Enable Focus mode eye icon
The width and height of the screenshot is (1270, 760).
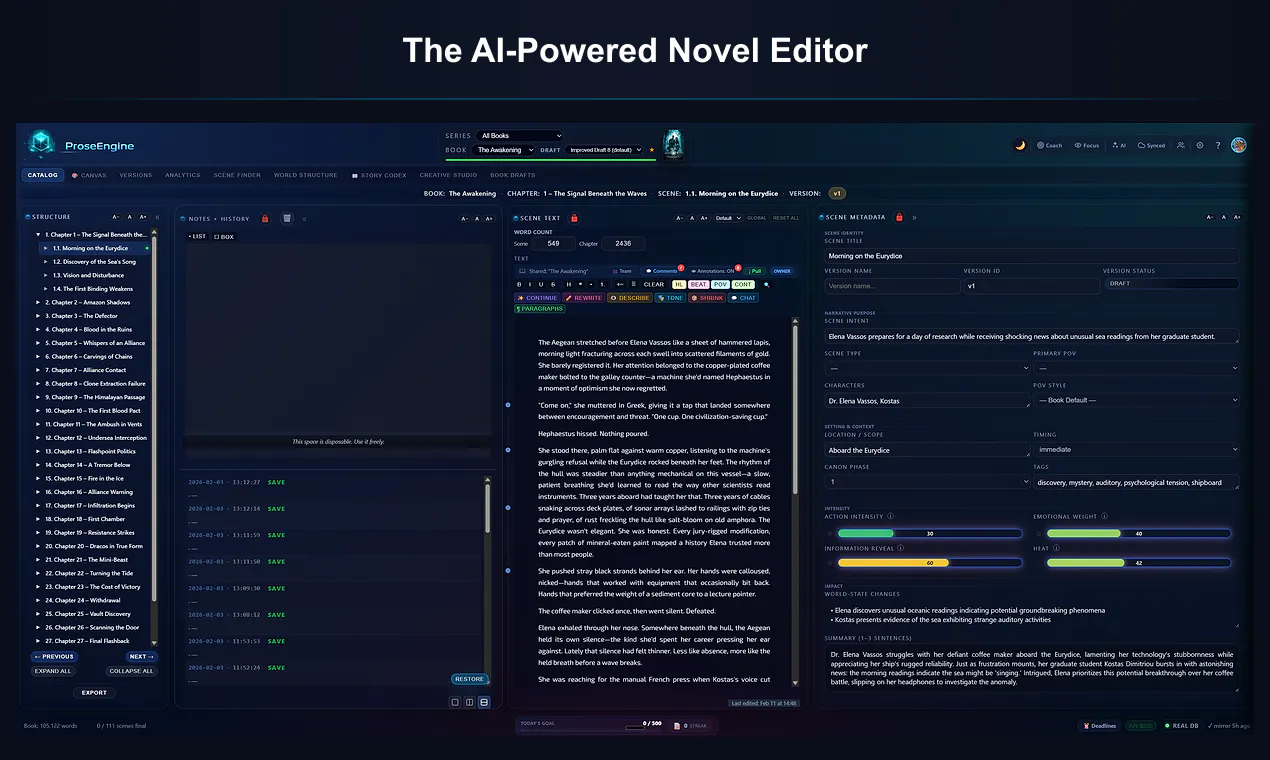pos(1087,145)
